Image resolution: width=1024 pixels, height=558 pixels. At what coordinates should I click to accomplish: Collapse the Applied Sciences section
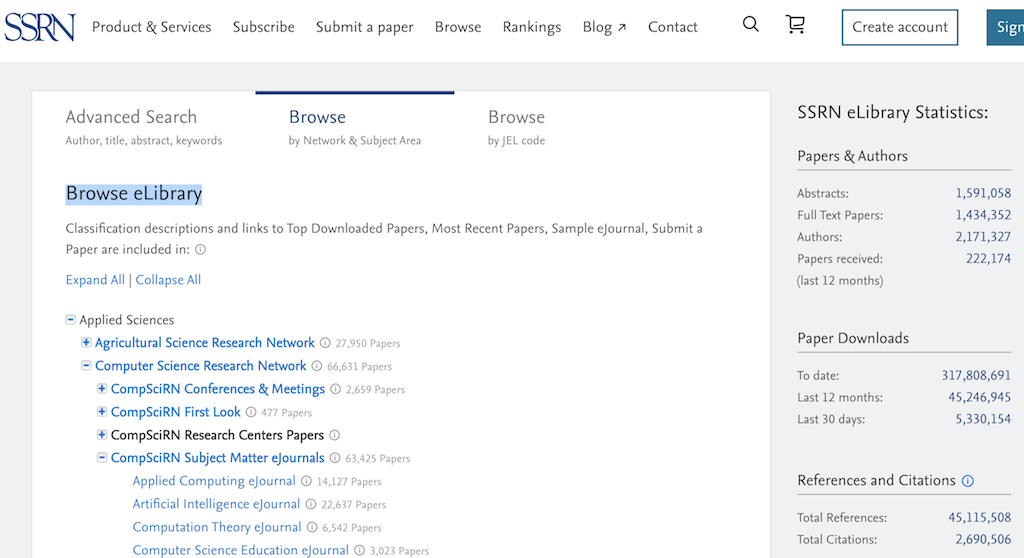coord(71,320)
